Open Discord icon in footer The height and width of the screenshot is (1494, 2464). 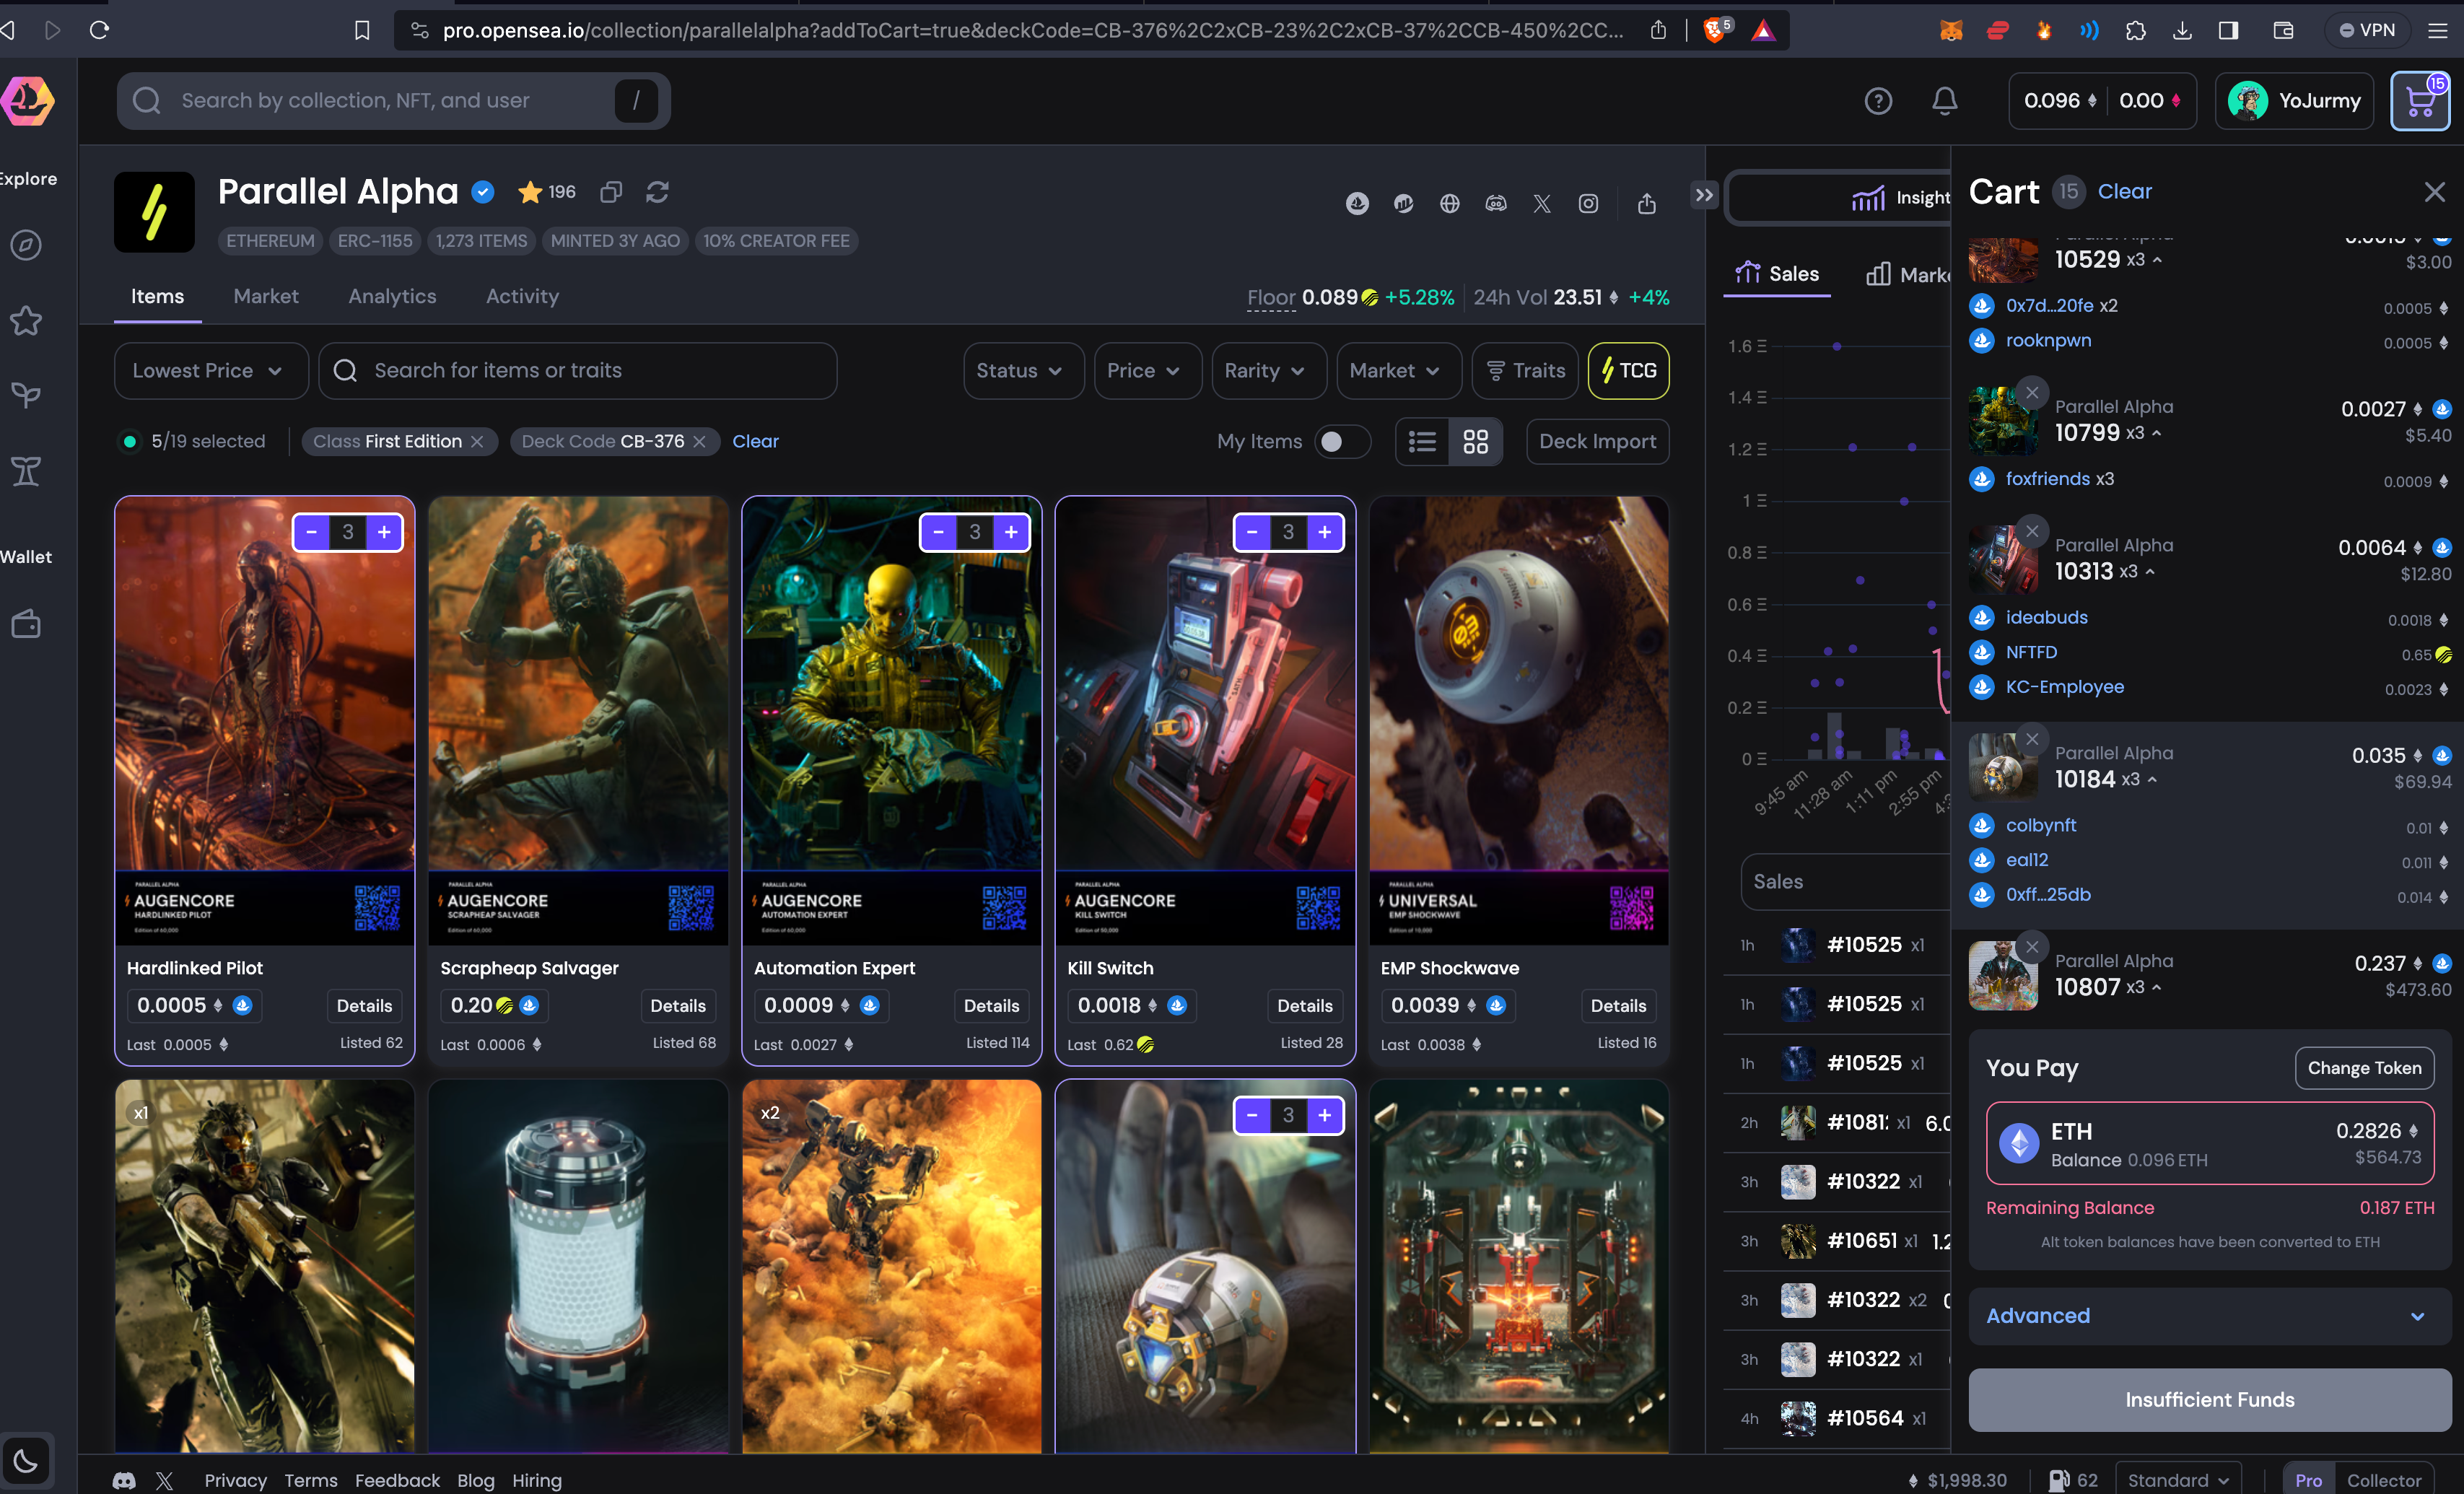coord(124,1480)
